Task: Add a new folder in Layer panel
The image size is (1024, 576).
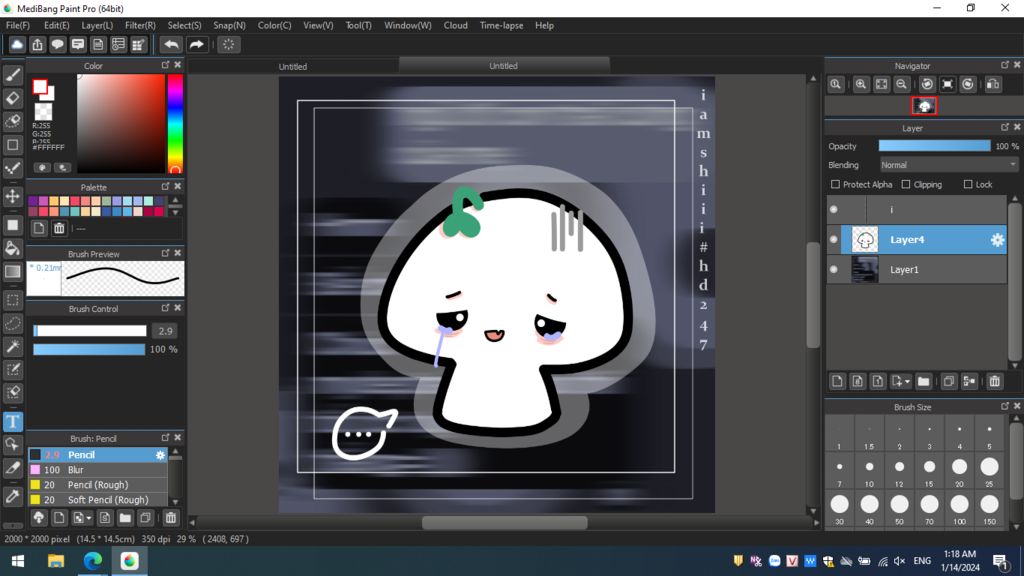Action: [923, 381]
